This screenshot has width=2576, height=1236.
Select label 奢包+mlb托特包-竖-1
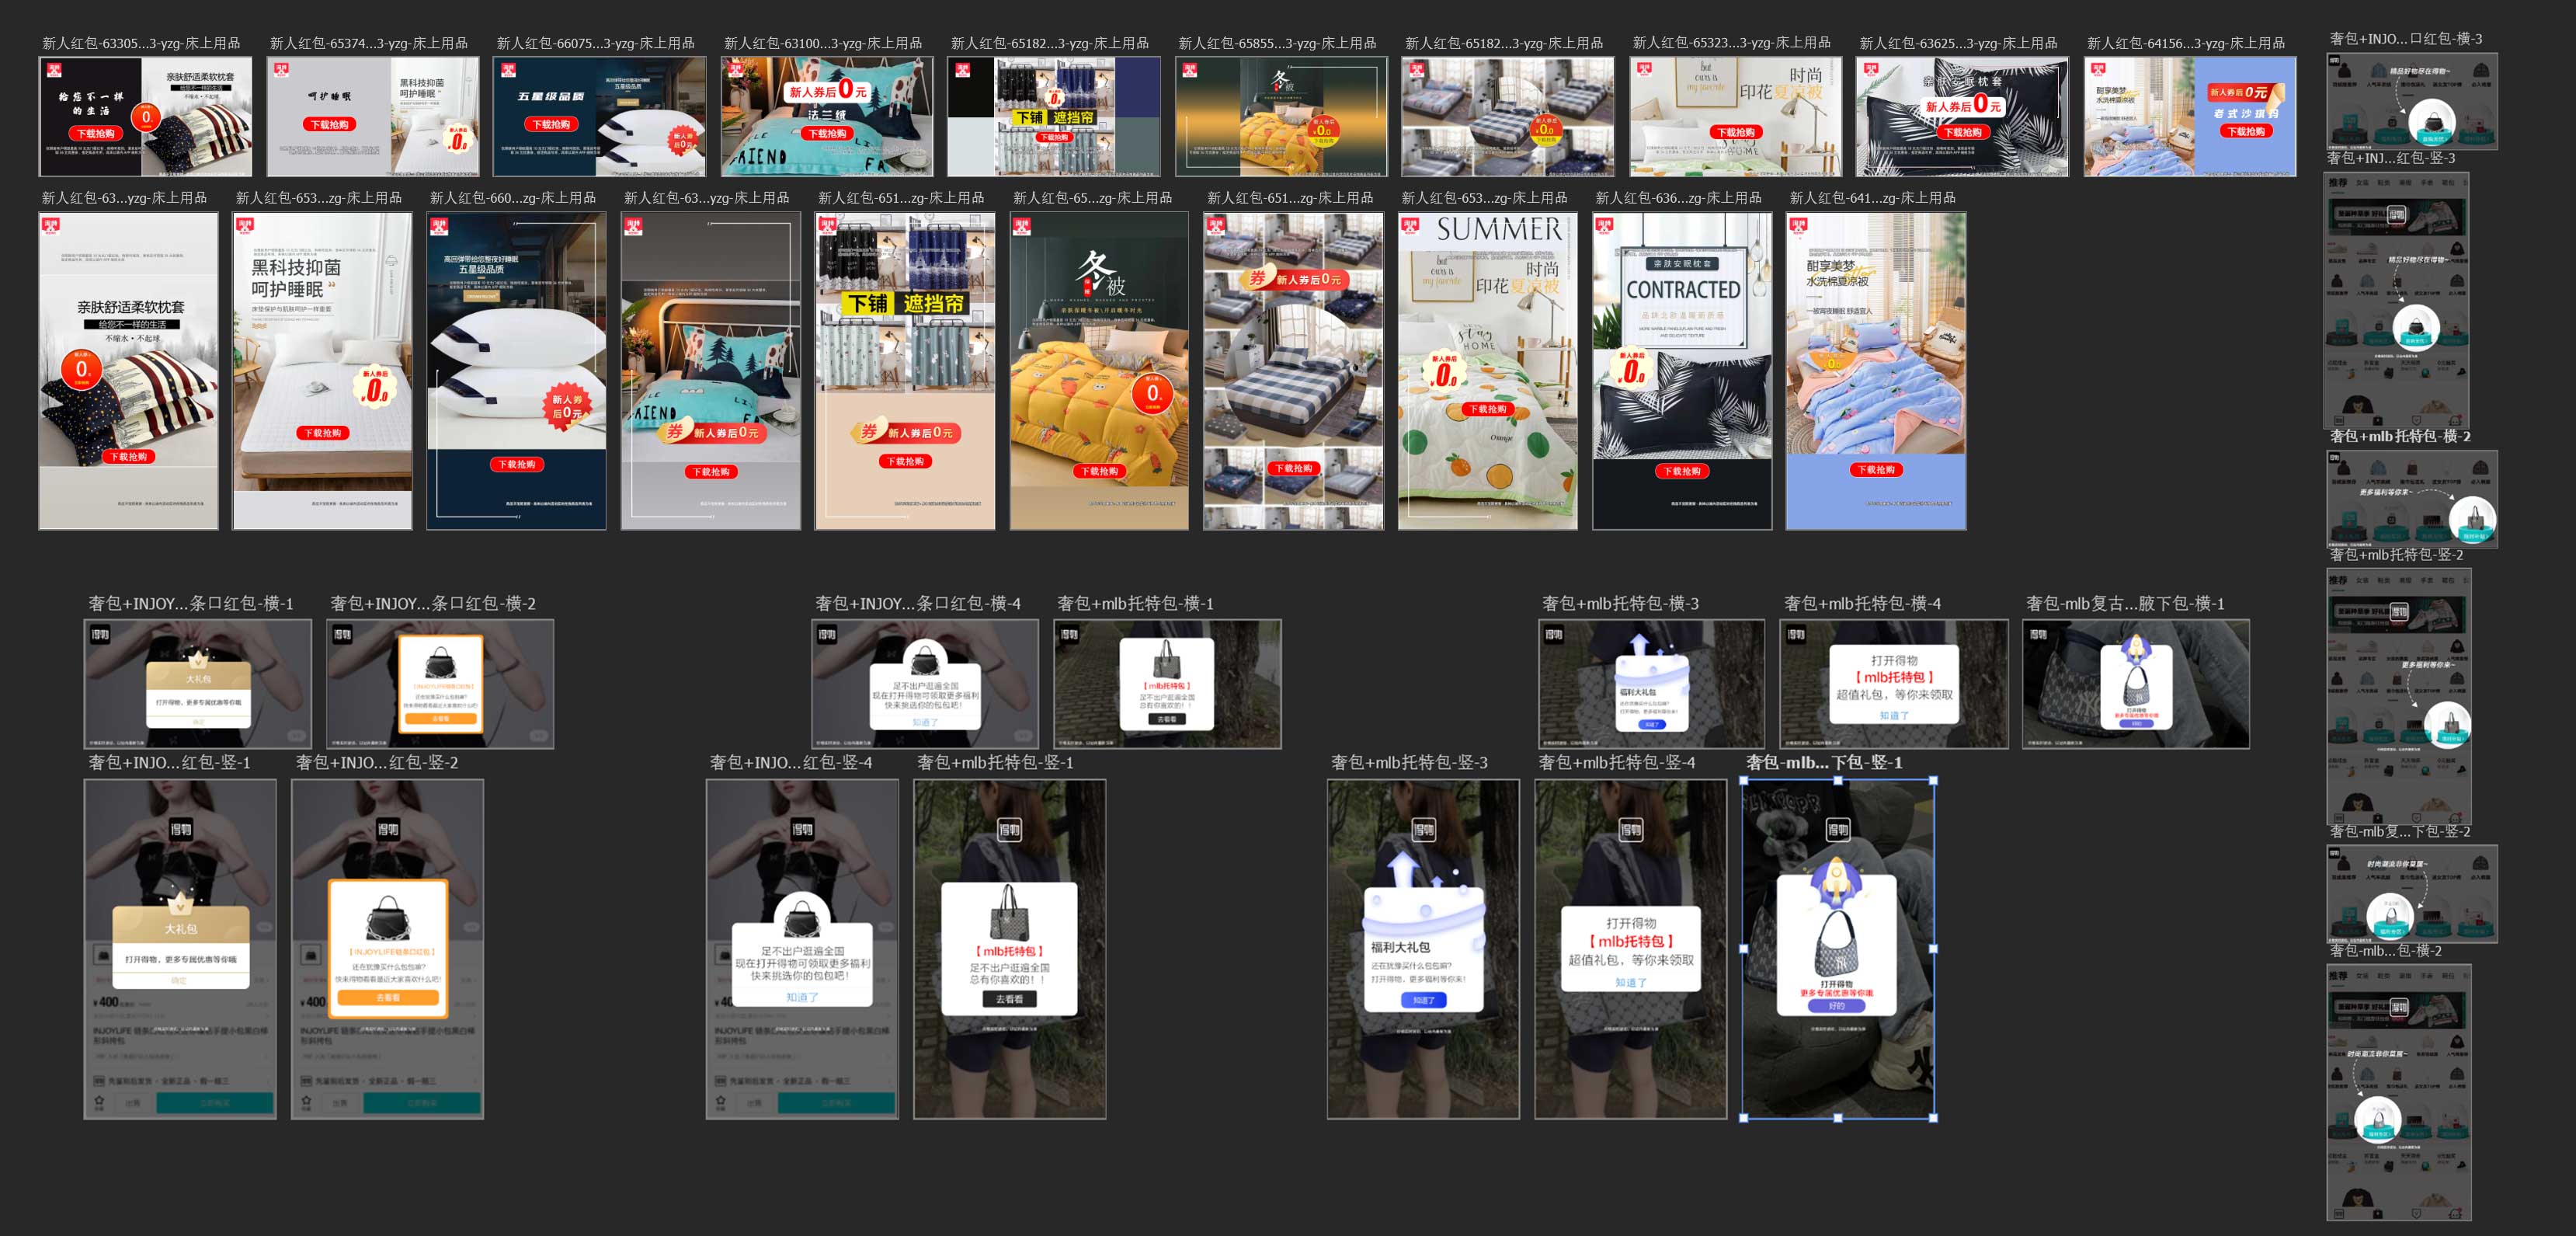tap(995, 762)
